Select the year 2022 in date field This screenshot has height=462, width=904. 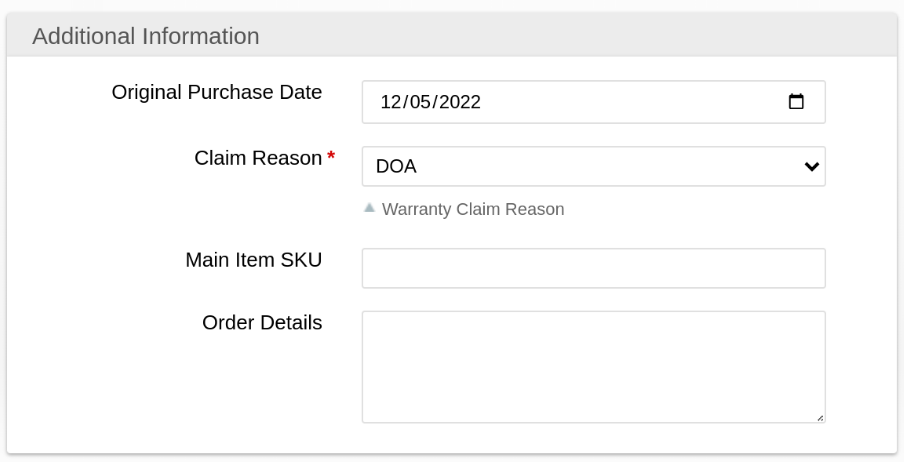click(x=459, y=102)
